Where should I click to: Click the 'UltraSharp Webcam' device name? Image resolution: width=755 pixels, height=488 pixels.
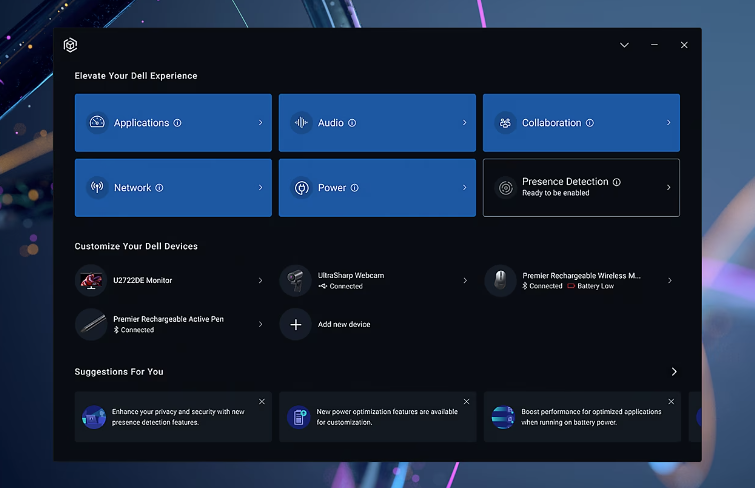351,275
